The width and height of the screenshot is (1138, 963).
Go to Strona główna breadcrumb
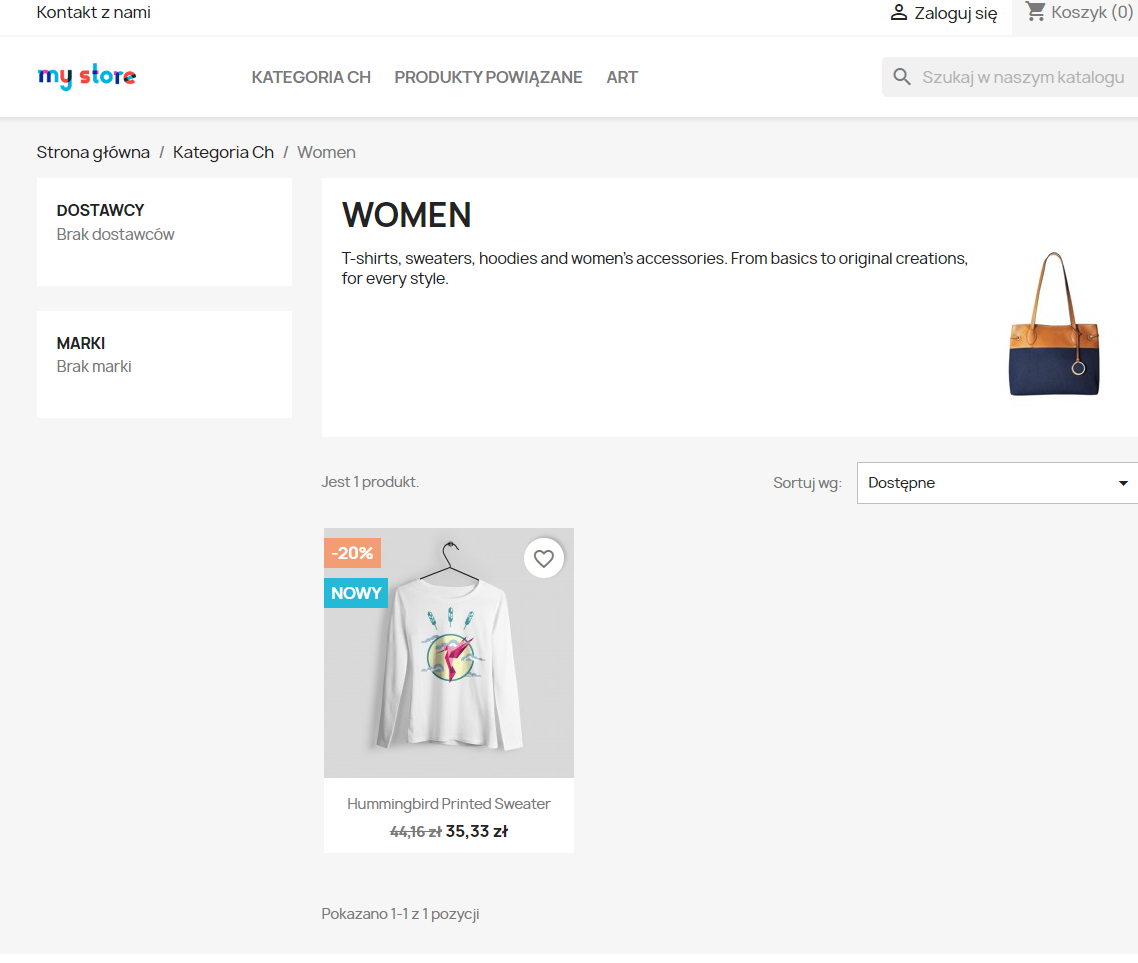[93, 152]
